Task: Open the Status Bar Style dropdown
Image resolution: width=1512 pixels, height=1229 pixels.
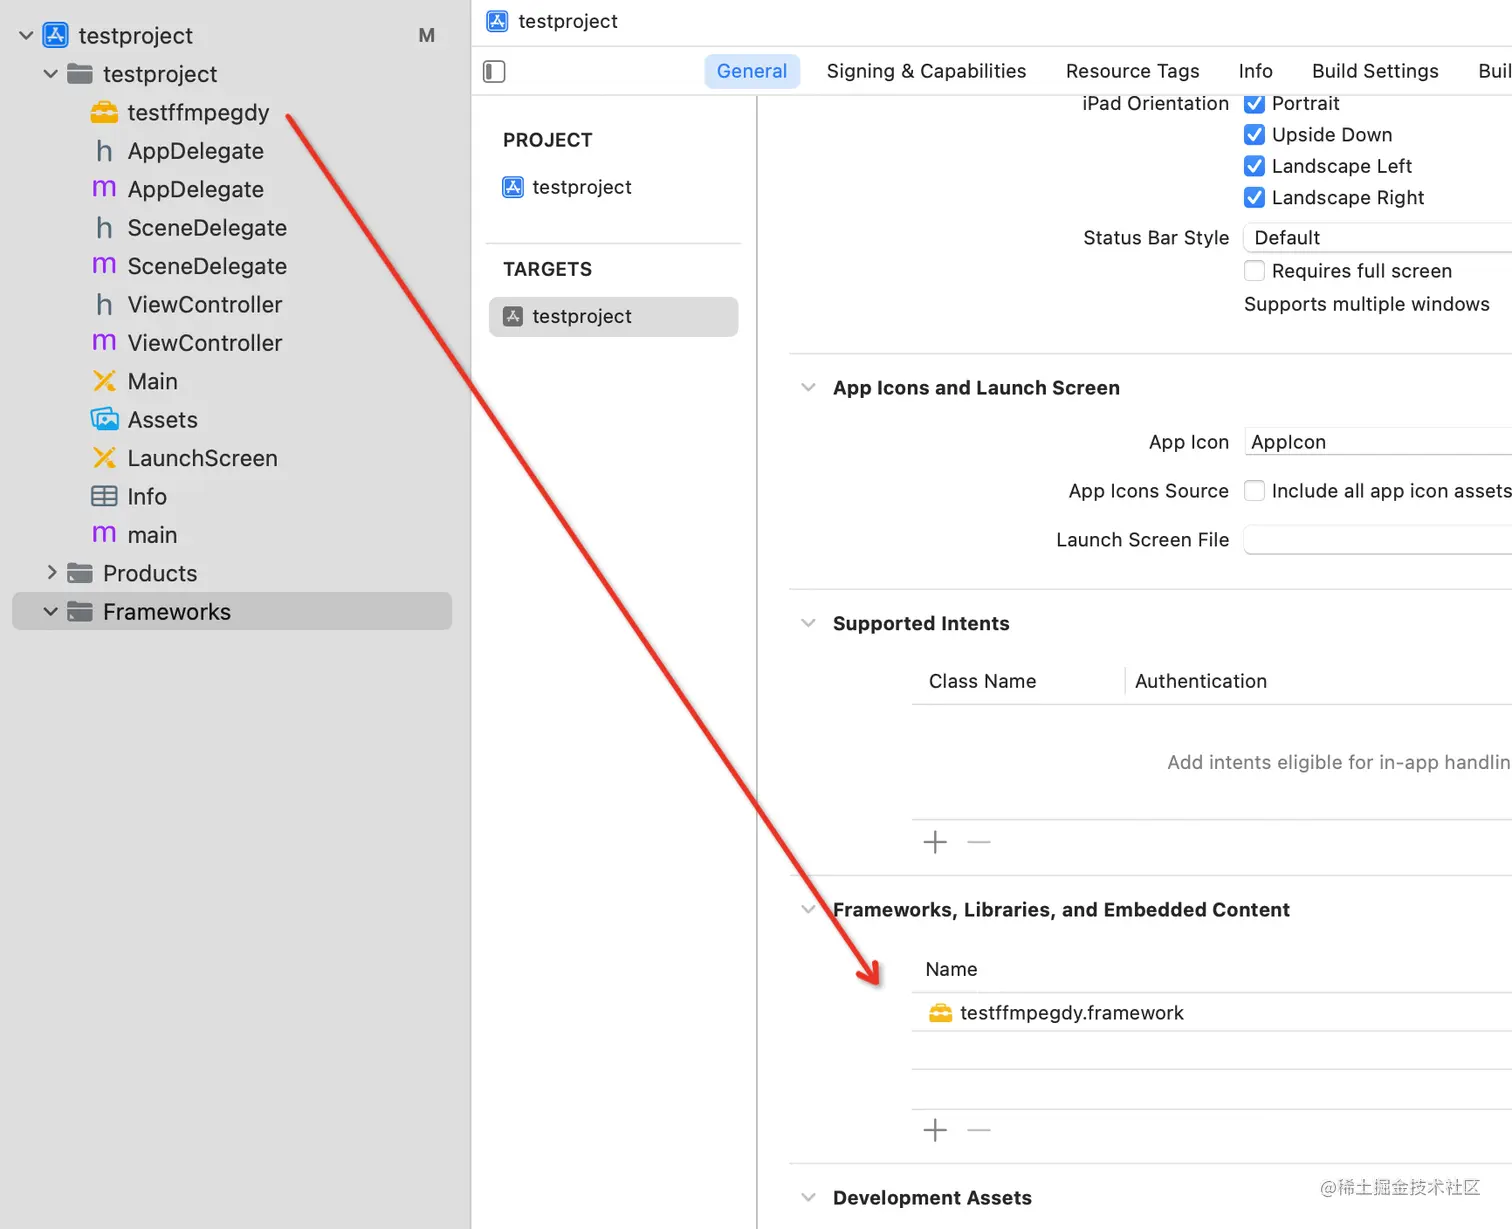Action: (1376, 238)
